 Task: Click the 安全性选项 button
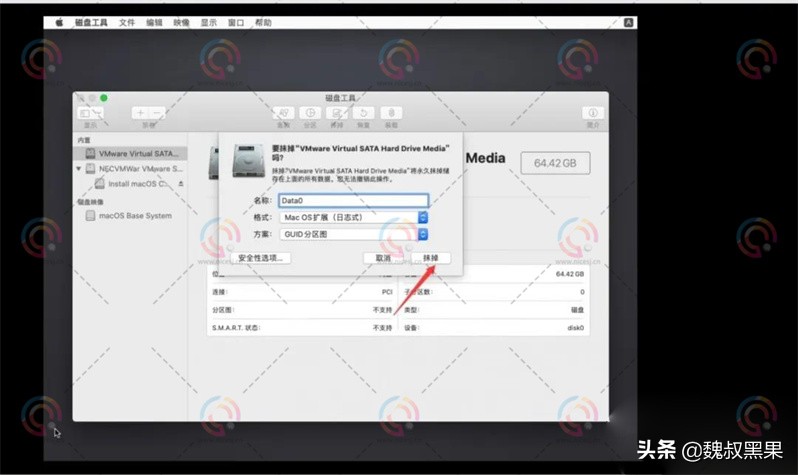click(x=261, y=258)
